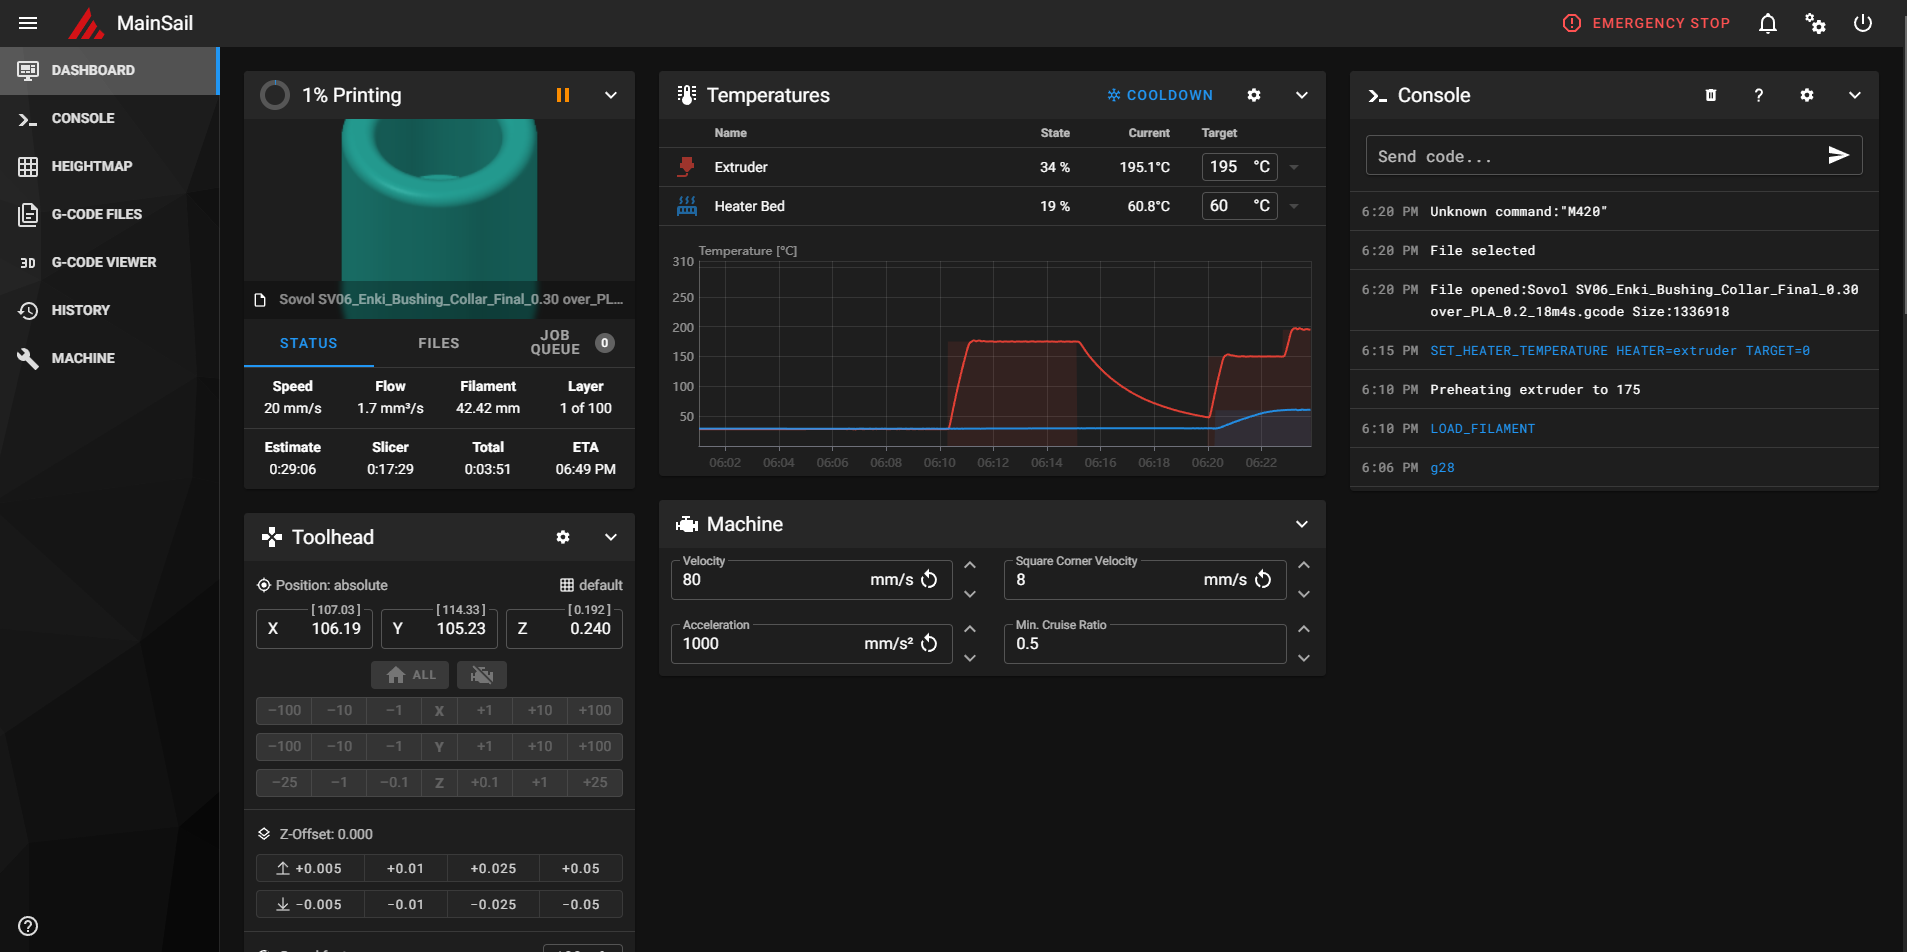This screenshot has width=1907, height=952.
Task: Open console help question mark
Action: pos(1759,95)
